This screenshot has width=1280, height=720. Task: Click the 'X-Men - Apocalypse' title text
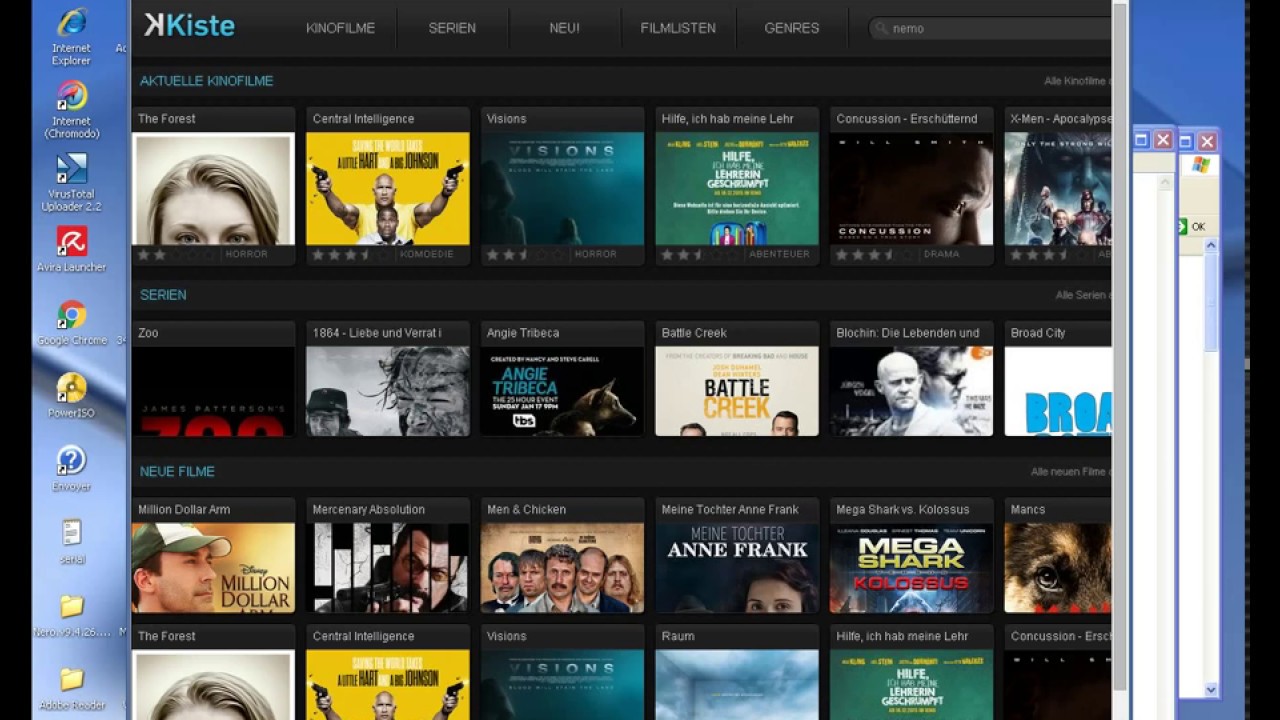click(1060, 119)
